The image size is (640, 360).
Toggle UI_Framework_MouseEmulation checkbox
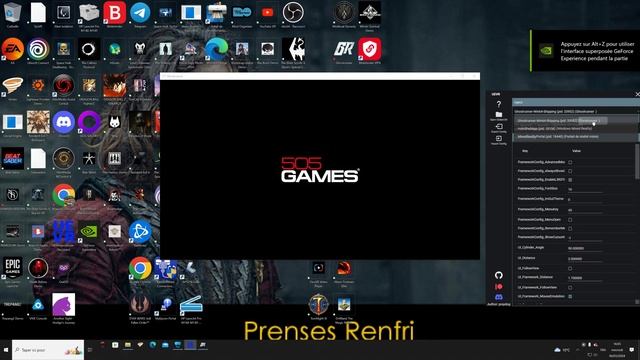pos(570,296)
